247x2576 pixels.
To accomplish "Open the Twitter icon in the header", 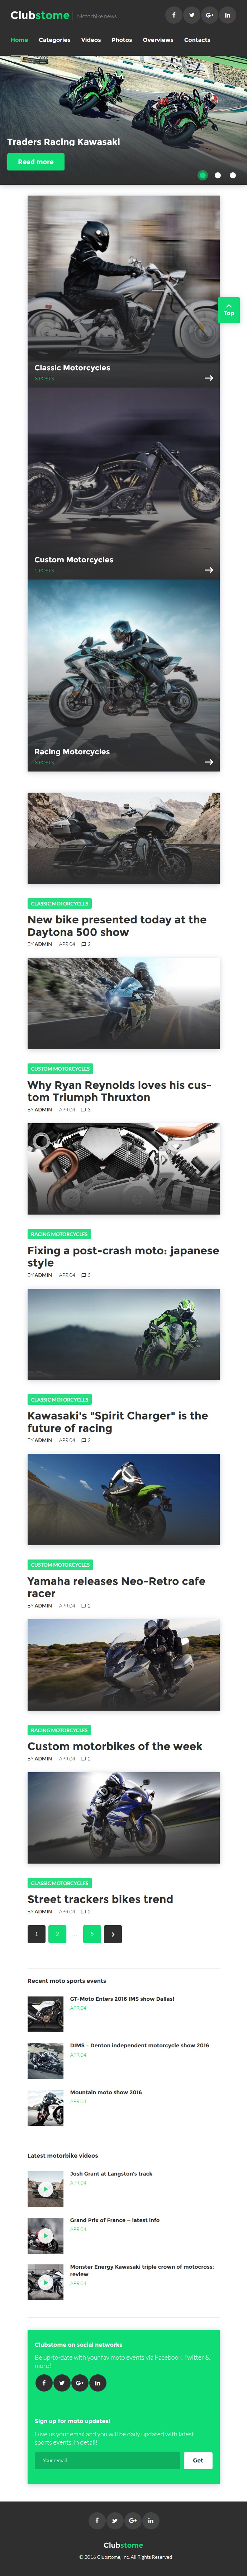I will (191, 15).
